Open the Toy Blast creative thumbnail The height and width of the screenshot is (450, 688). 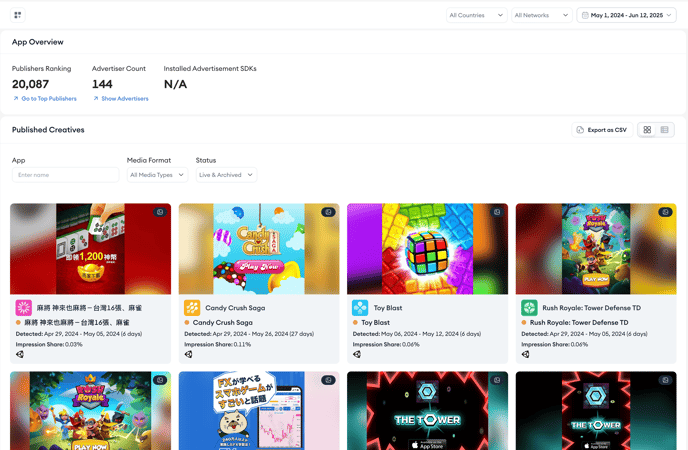pyautogui.click(x=427, y=249)
